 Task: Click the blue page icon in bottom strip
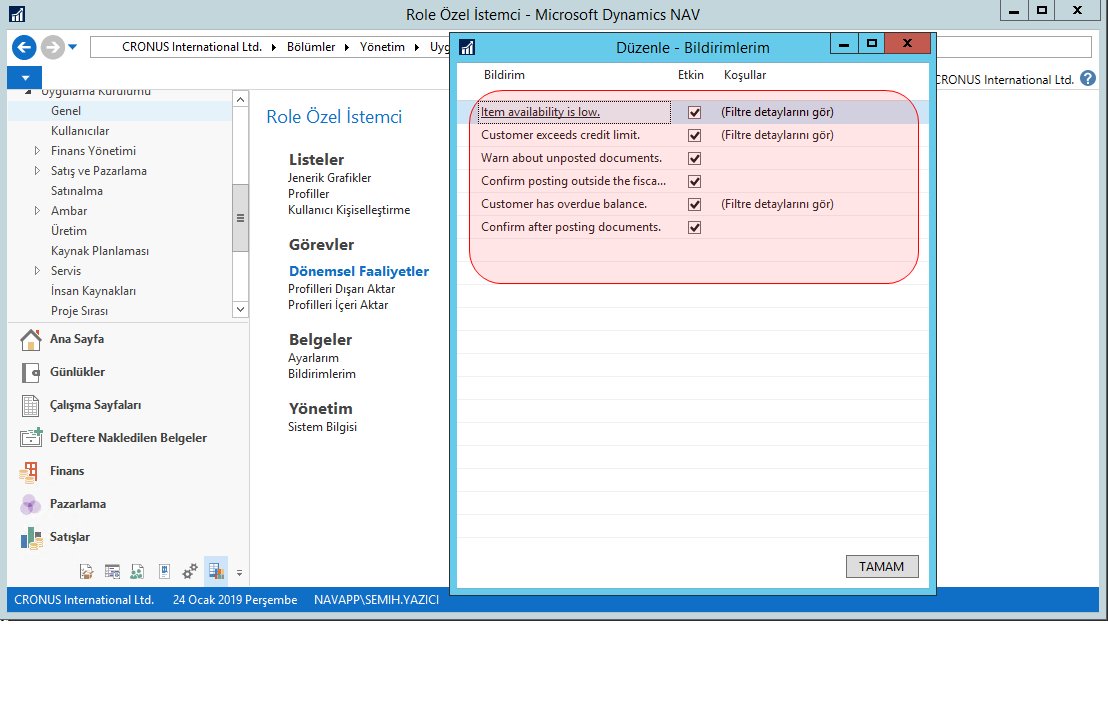(x=164, y=571)
